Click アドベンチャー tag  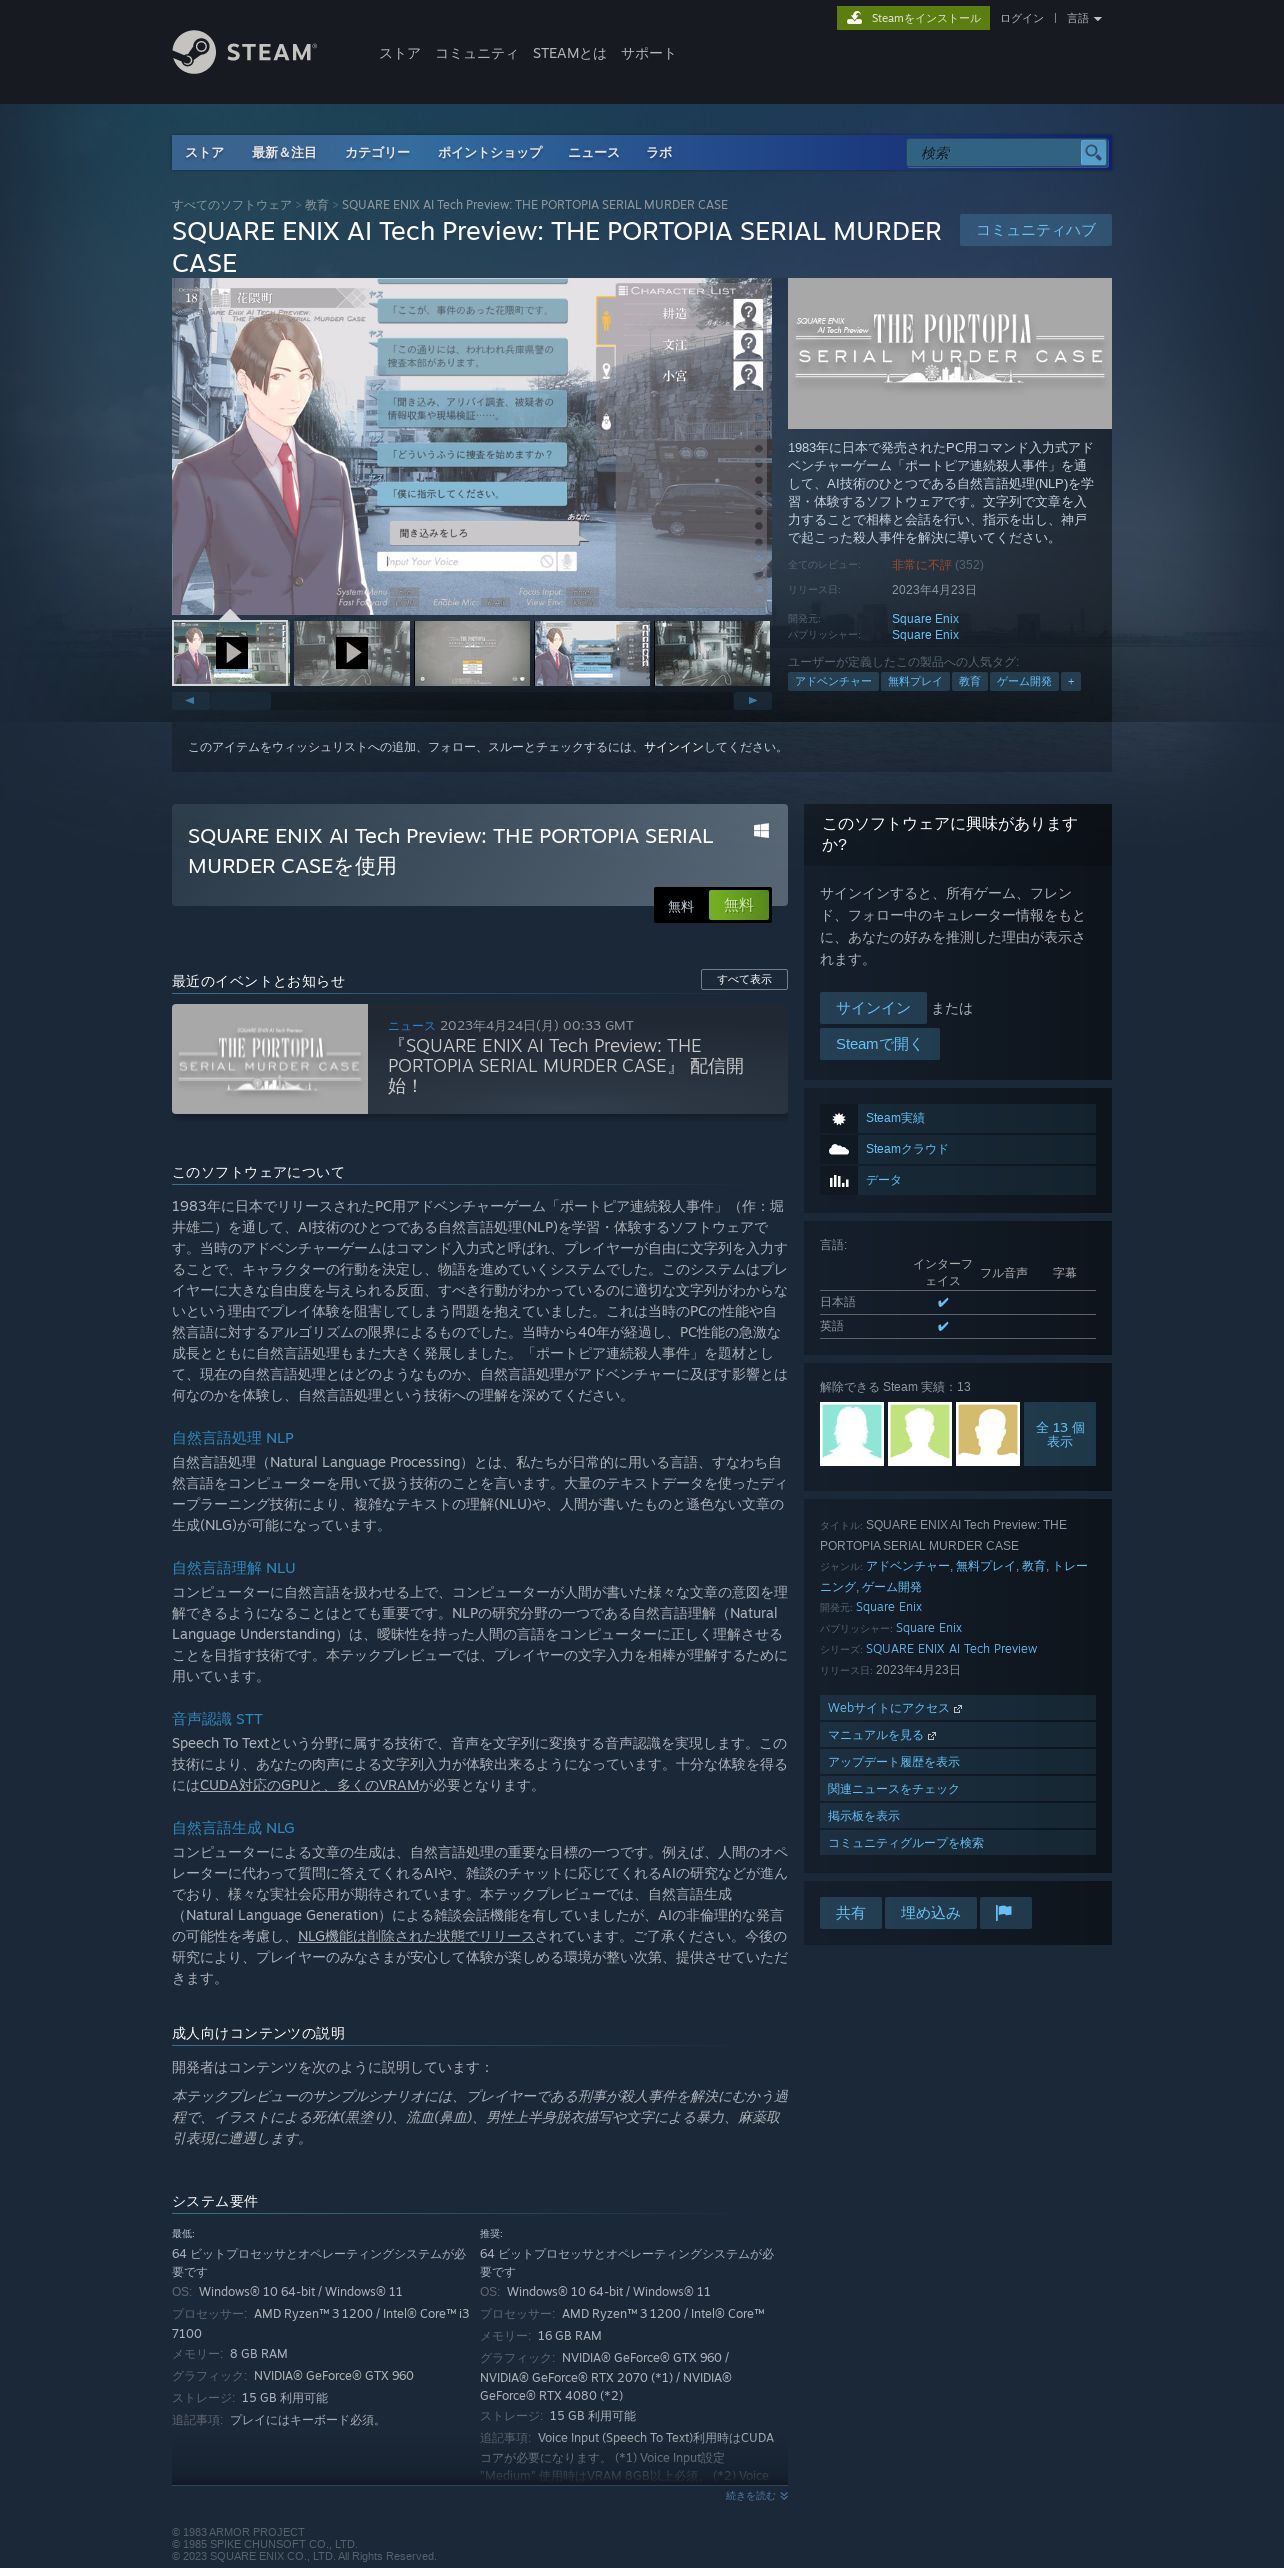(x=833, y=681)
